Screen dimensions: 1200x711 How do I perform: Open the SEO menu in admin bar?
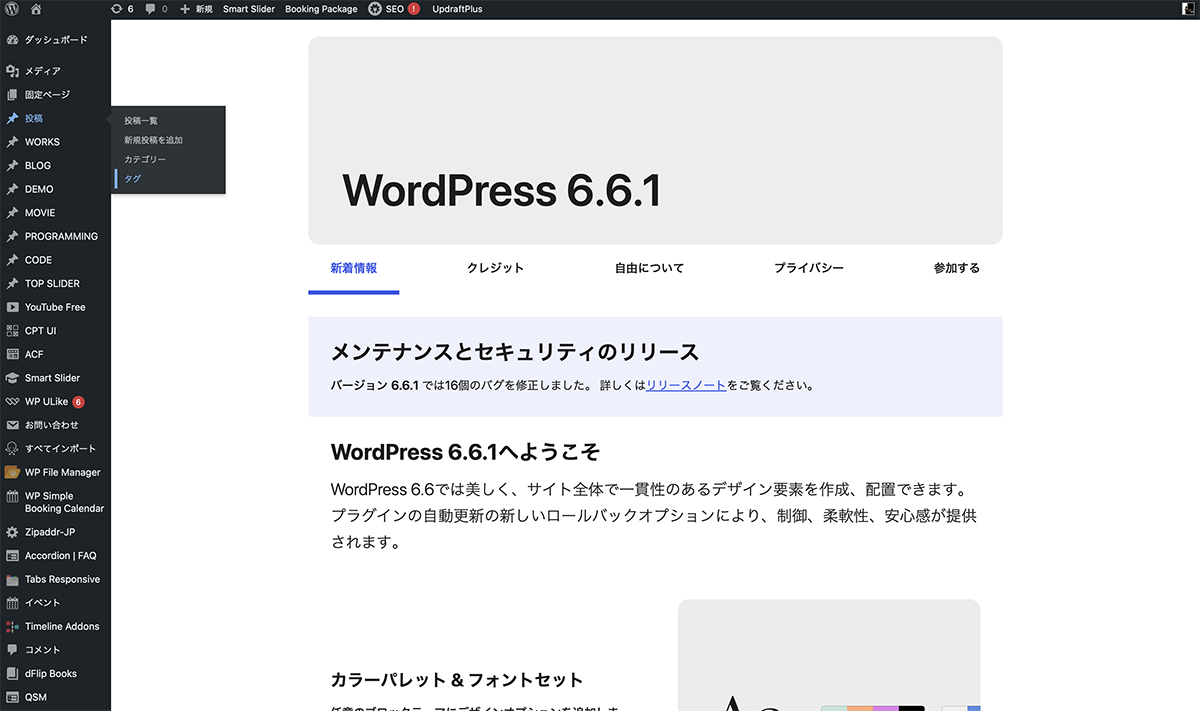pos(394,9)
